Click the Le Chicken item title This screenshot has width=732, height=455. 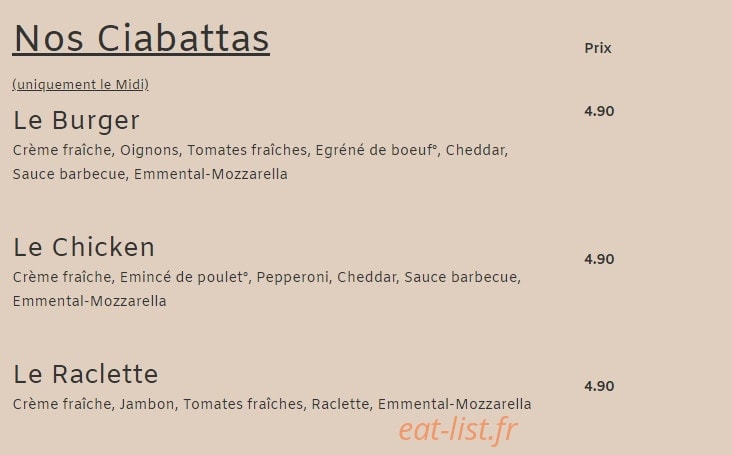click(x=84, y=247)
